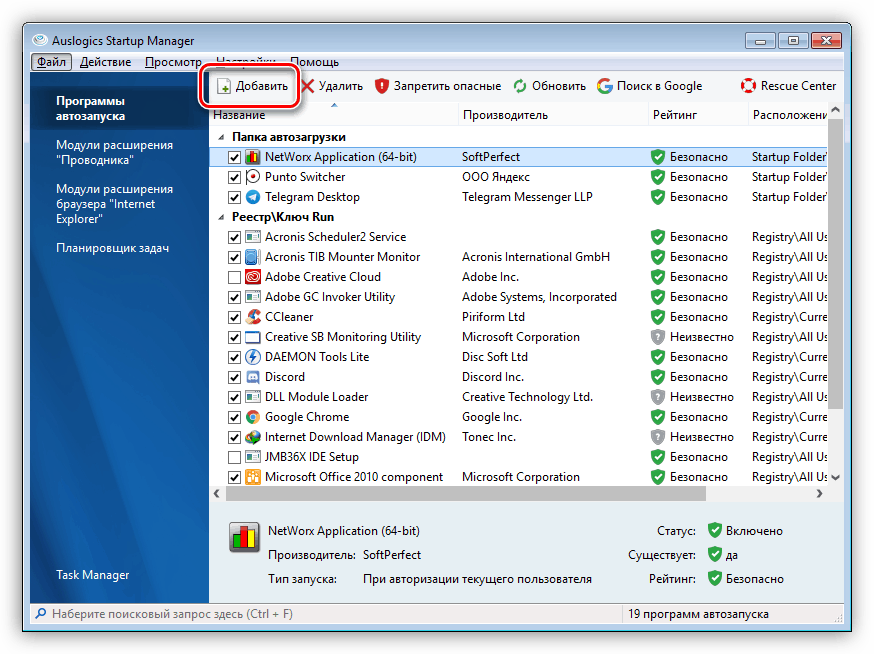Toggle the Discord checkbox

tap(234, 377)
